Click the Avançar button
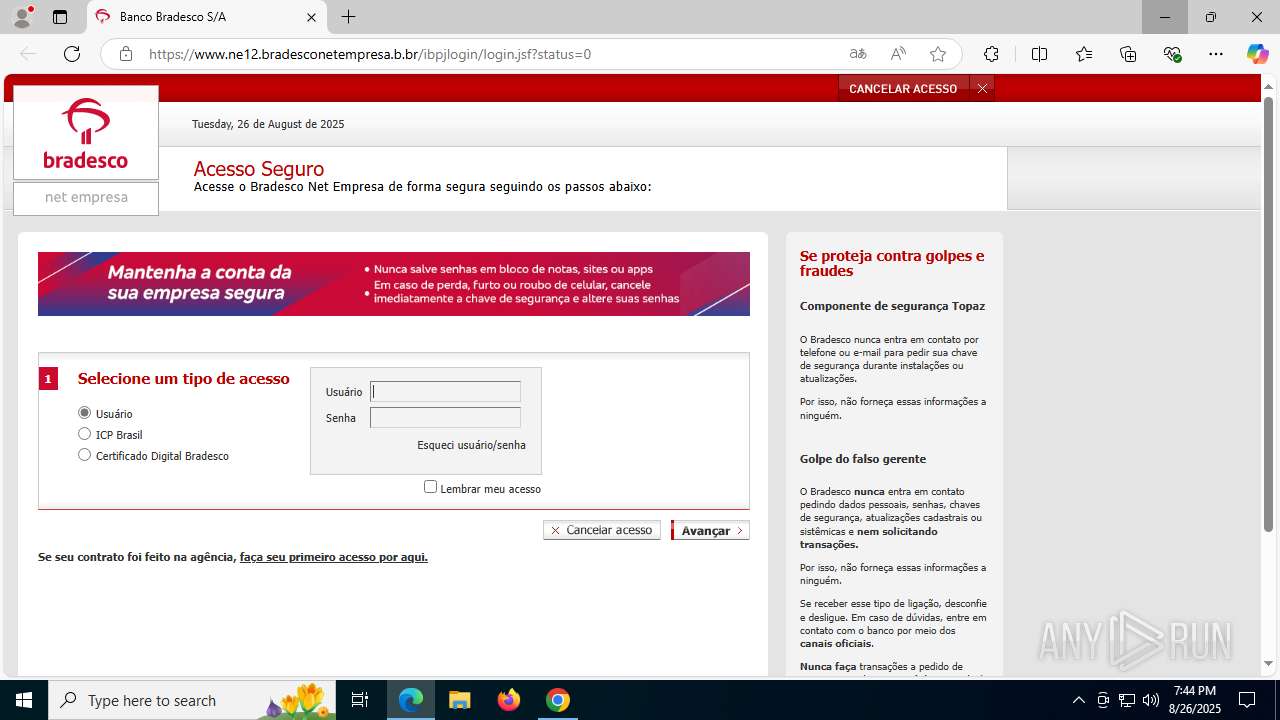This screenshot has width=1280, height=720. [x=710, y=531]
